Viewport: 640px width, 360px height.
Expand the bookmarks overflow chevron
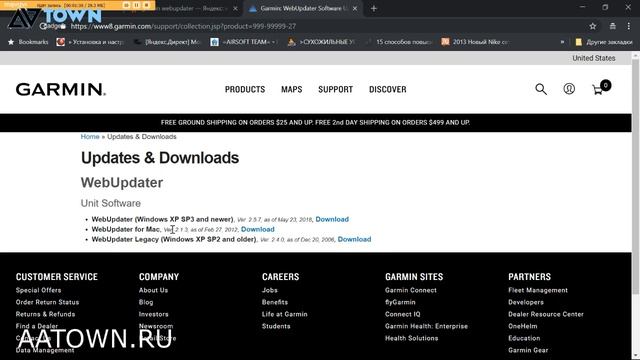click(x=562, y=42)
